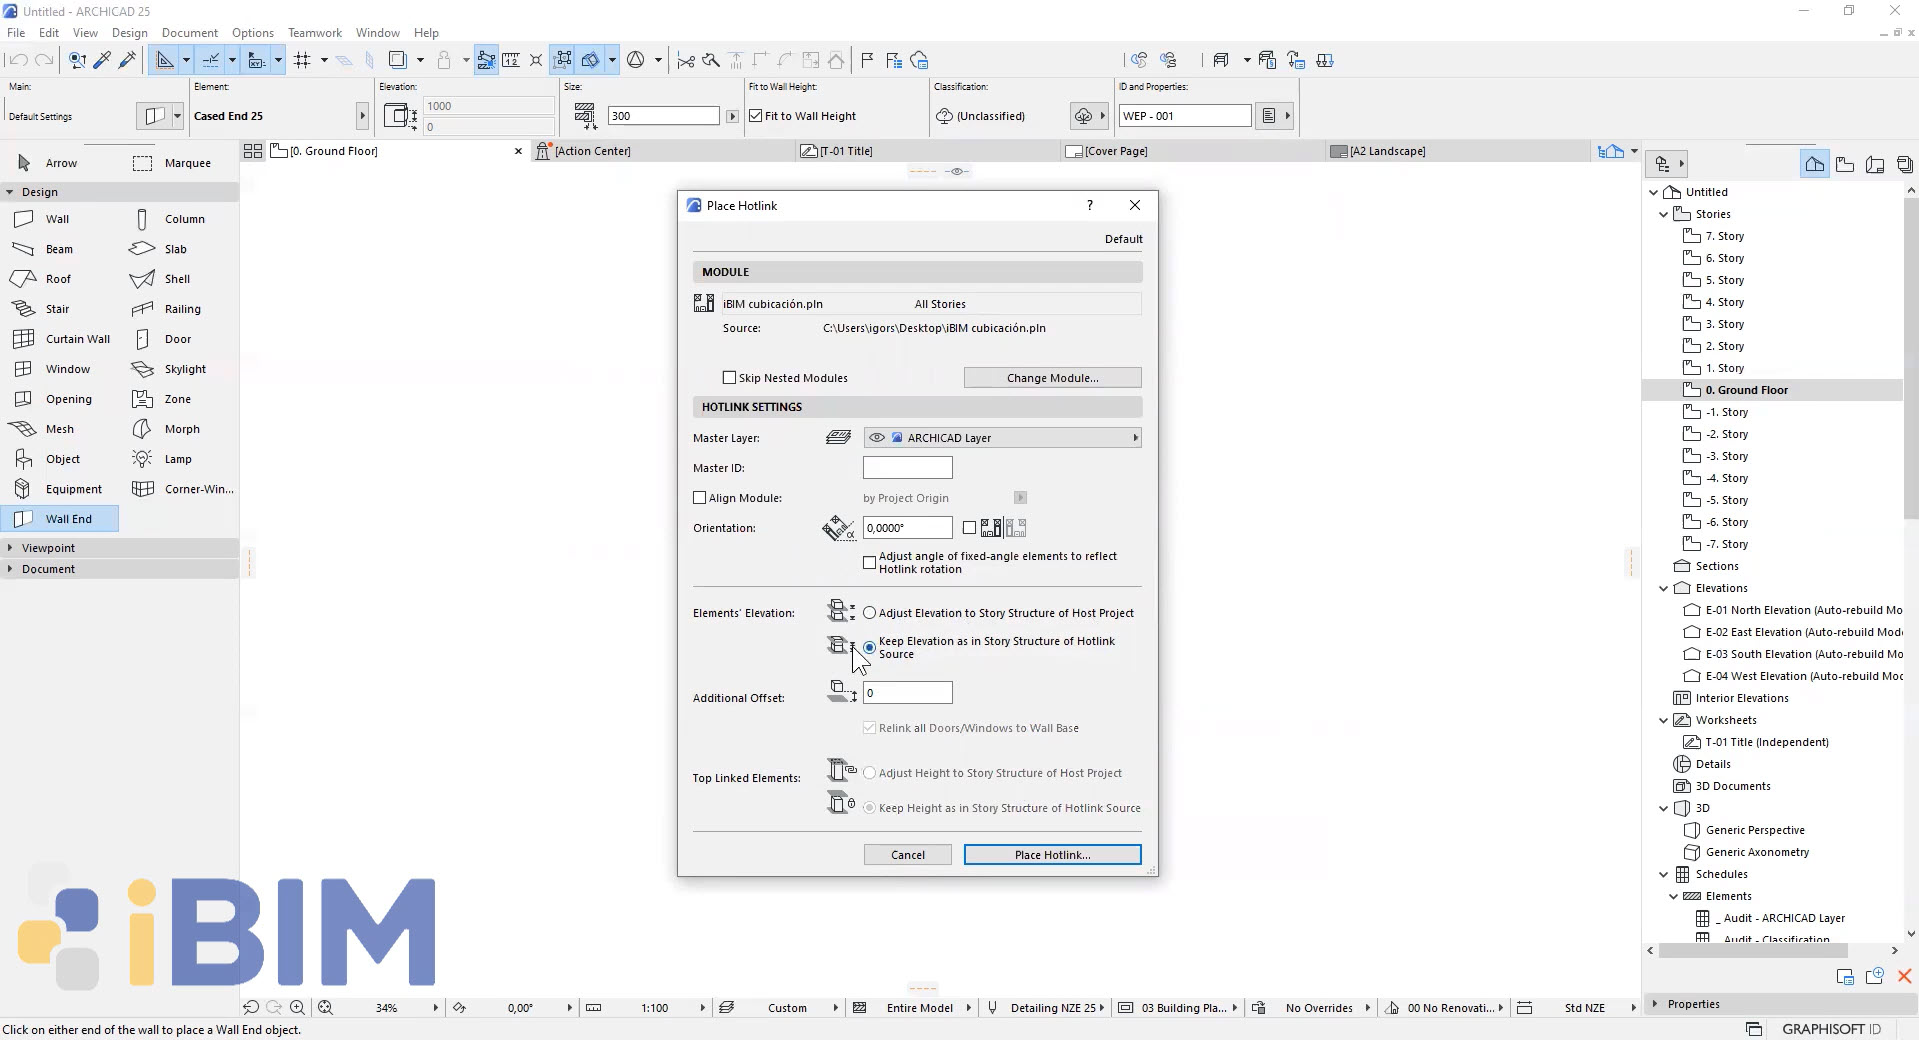Select Adjust Elevation to Story Structure radio button
This screenshot has width=1919, height=1040.
(869, 613)
